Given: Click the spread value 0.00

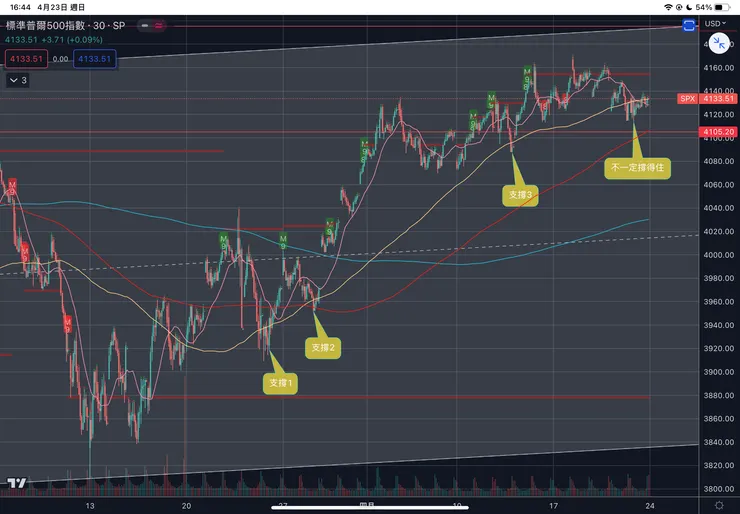Looking at the screenshot, I should [60, 59].
